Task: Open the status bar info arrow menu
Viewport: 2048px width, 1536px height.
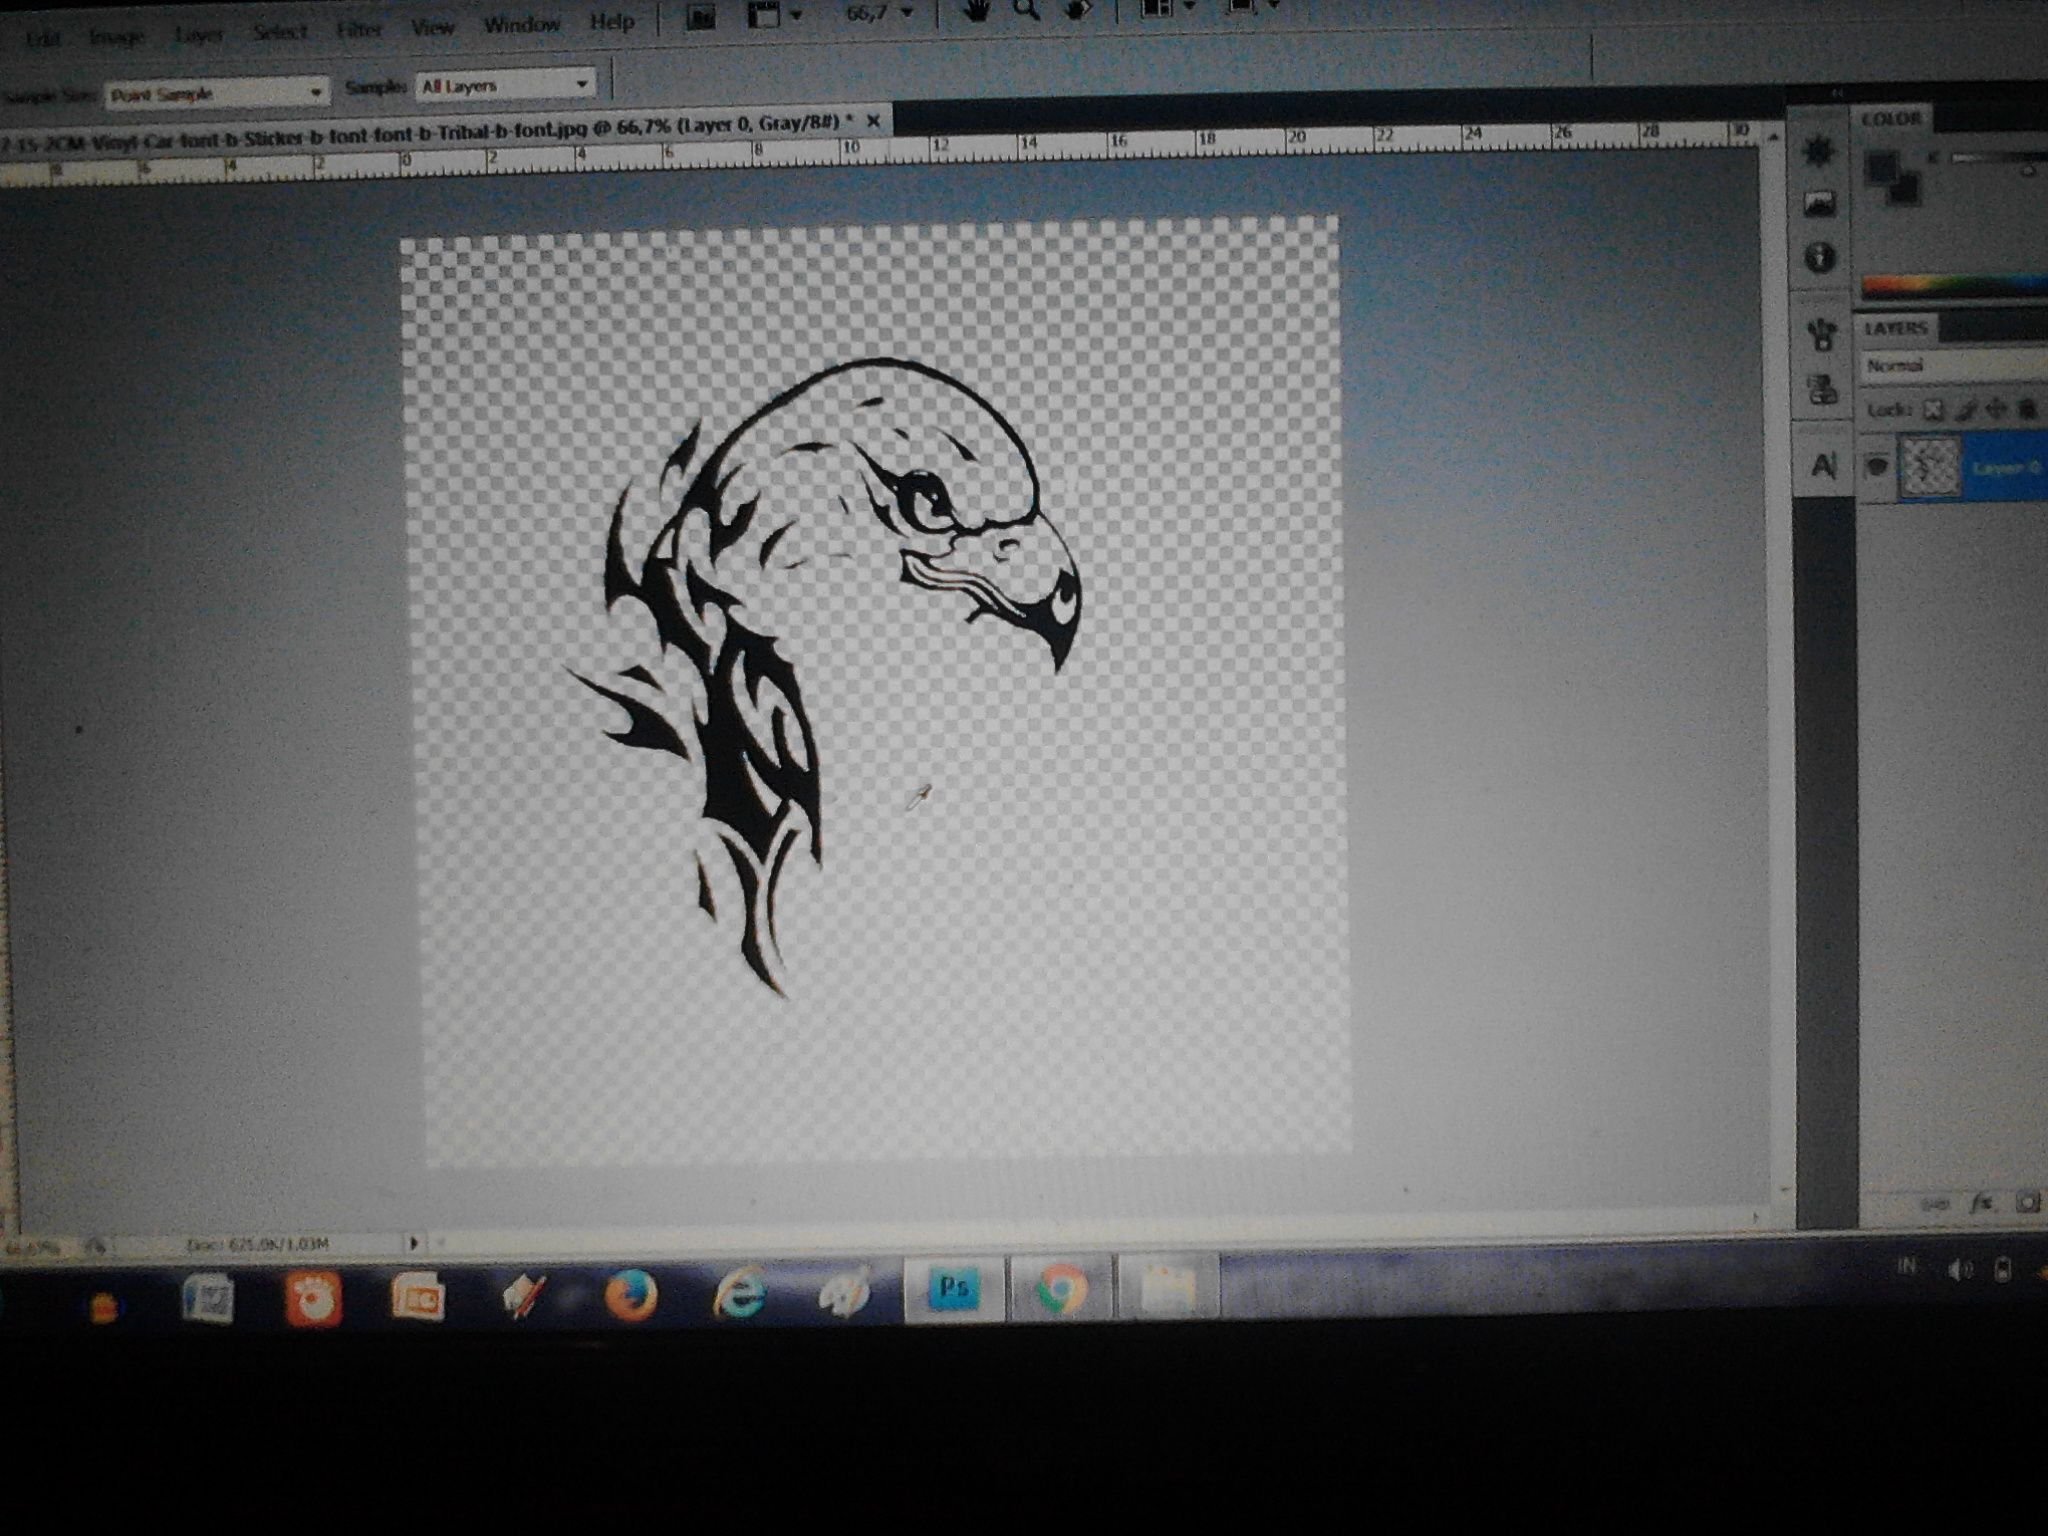Action: click(413, 1244)
